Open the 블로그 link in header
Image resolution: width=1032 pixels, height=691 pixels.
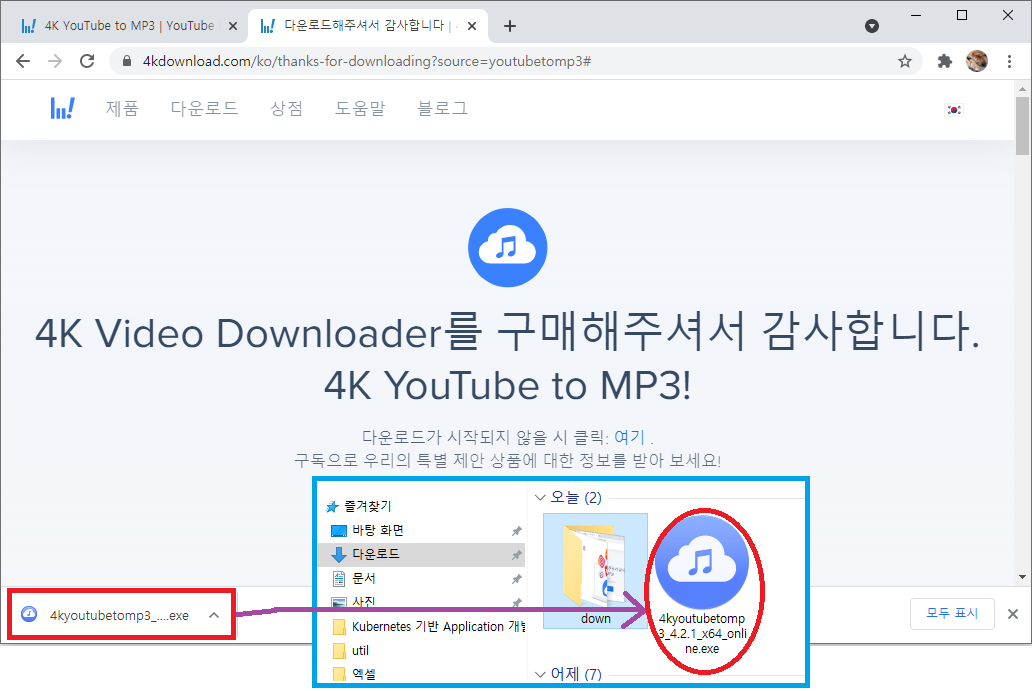442,108
